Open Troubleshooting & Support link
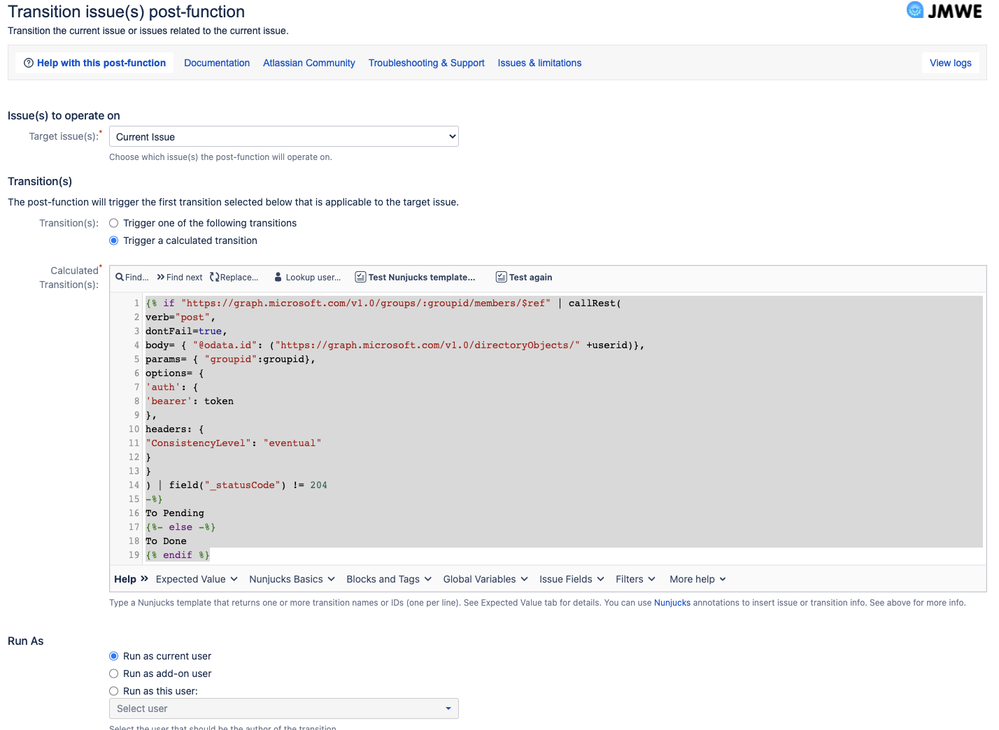The height and width of the screenshot is (730, 999). [x=426, y=63]
